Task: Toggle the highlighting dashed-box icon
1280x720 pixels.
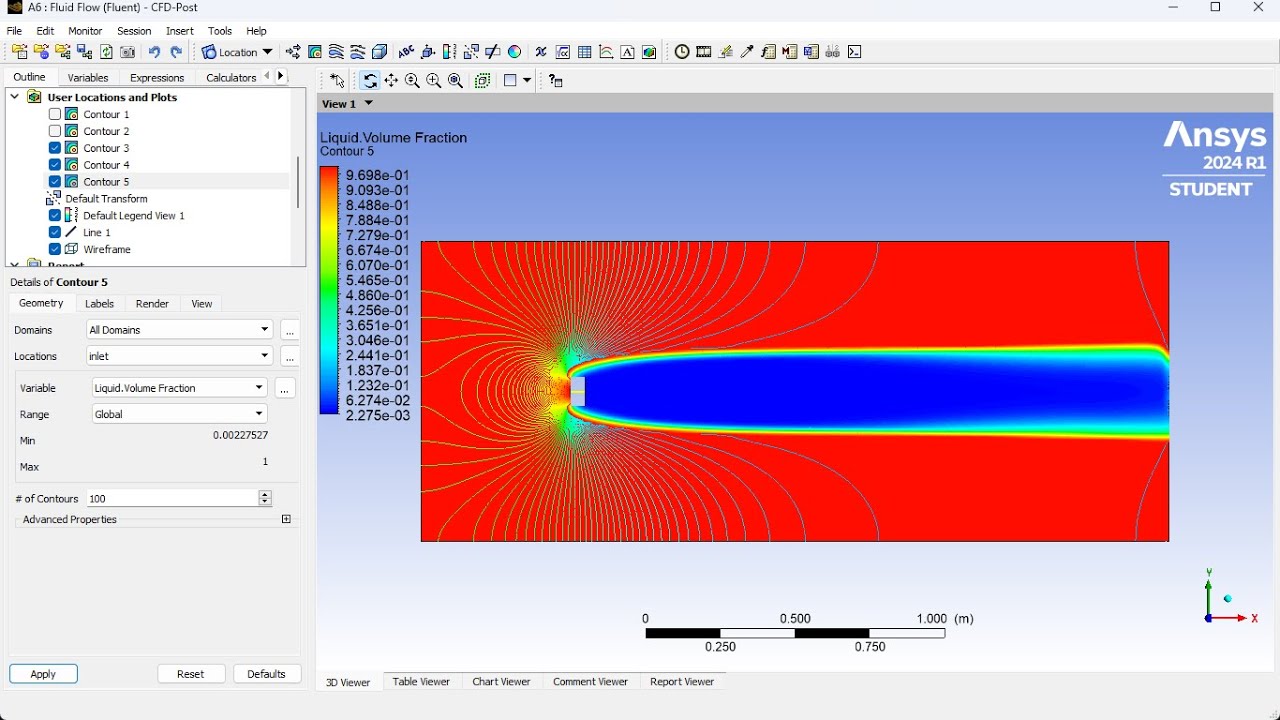Action: pos(482,81)
